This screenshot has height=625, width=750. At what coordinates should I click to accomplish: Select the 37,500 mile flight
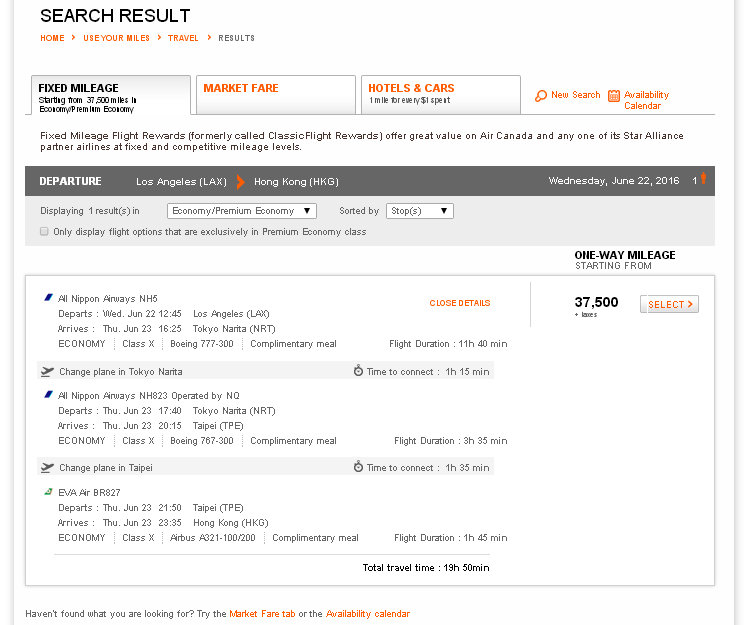[x=669, y=304]
